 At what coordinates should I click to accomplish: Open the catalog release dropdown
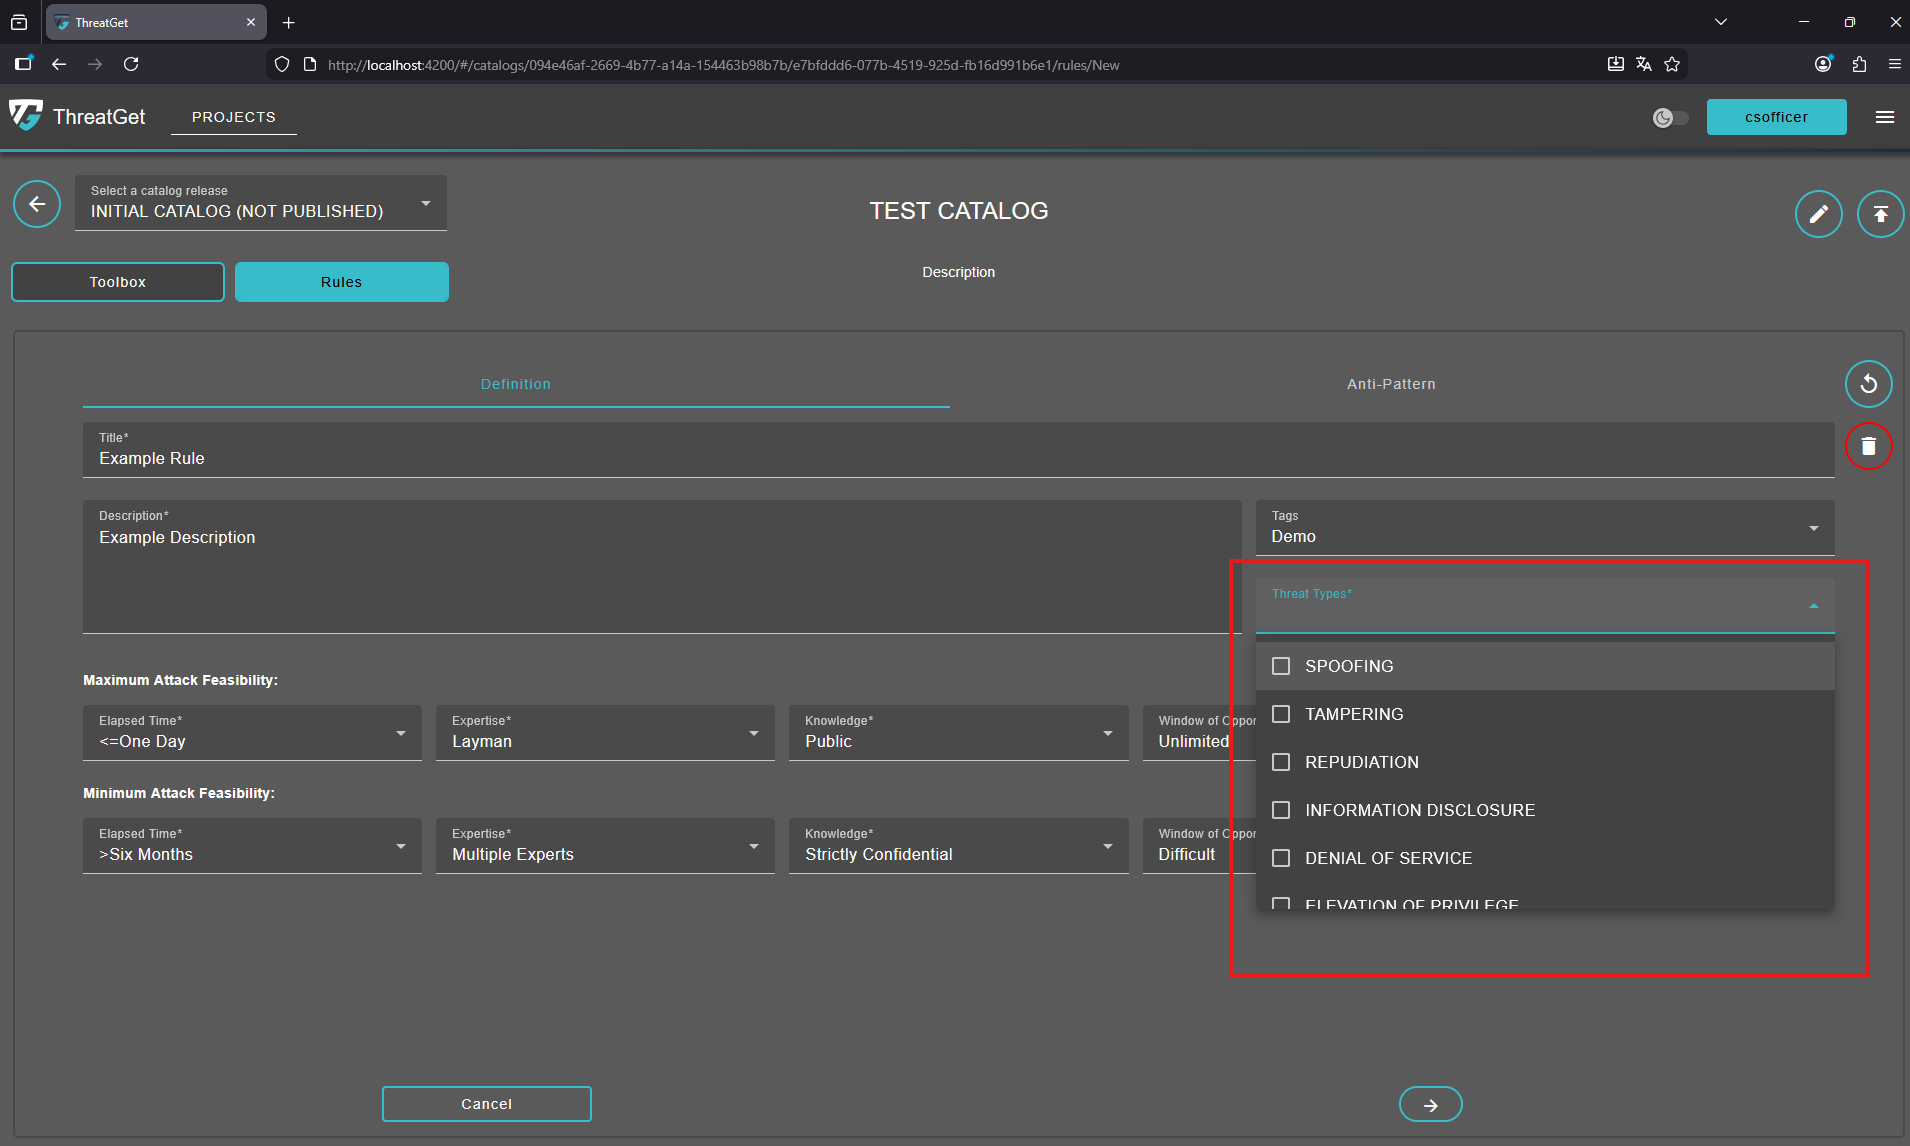(x=260, y=203)
